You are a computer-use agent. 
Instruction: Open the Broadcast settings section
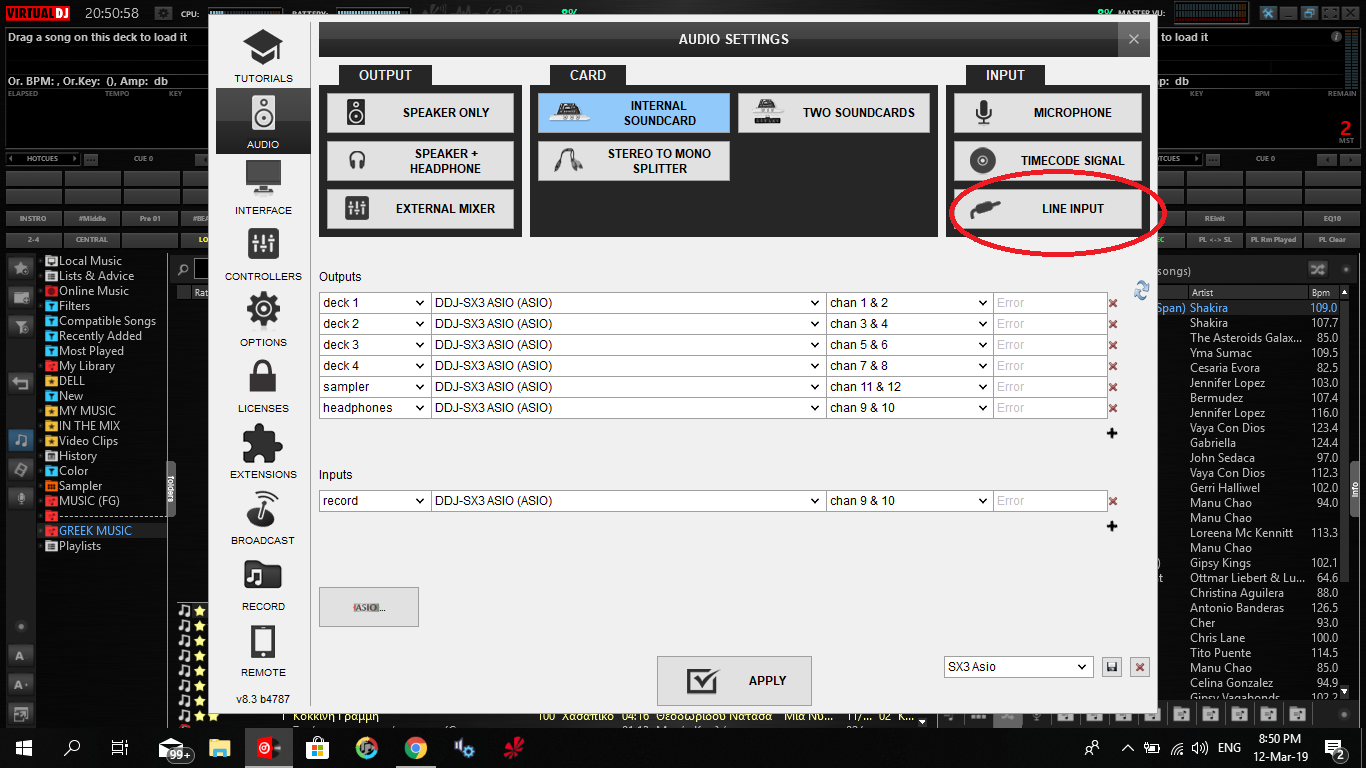(x=263, y=517)
